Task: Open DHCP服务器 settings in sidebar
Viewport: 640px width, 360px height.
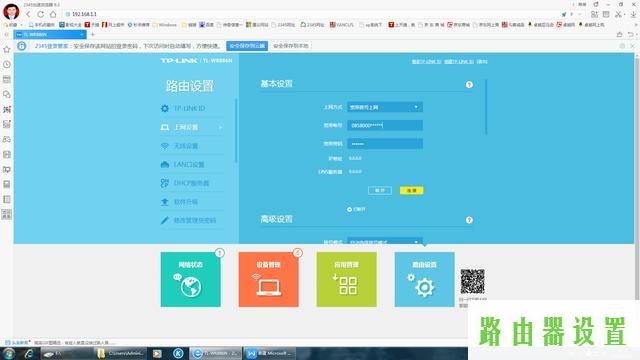Action: click(x=192, y=183)
